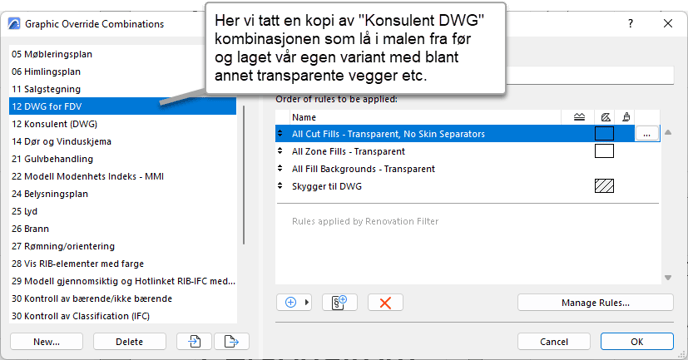Click reorder handle of Skygger til DWG rule
This screenshot has height=360, width=688.
280,186
